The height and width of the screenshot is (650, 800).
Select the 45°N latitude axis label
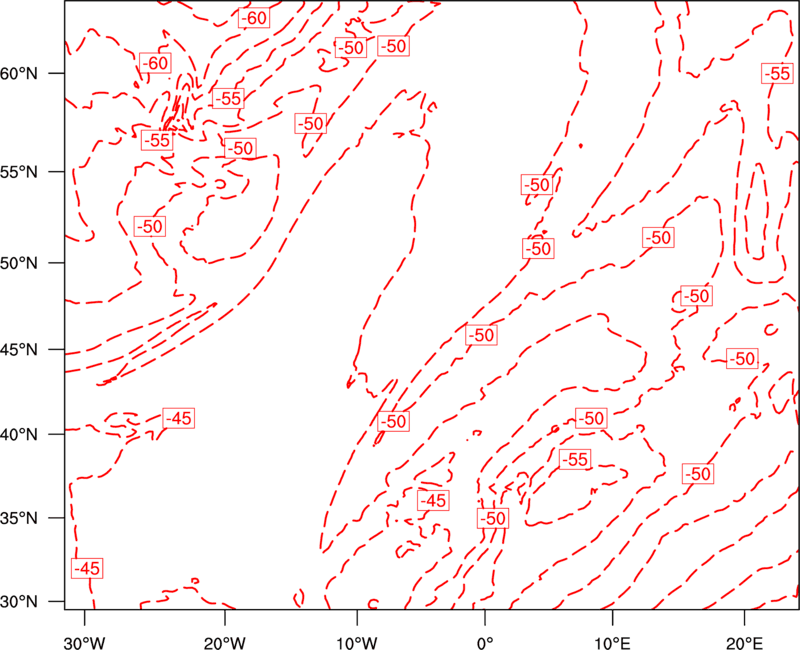coord(19,349)
